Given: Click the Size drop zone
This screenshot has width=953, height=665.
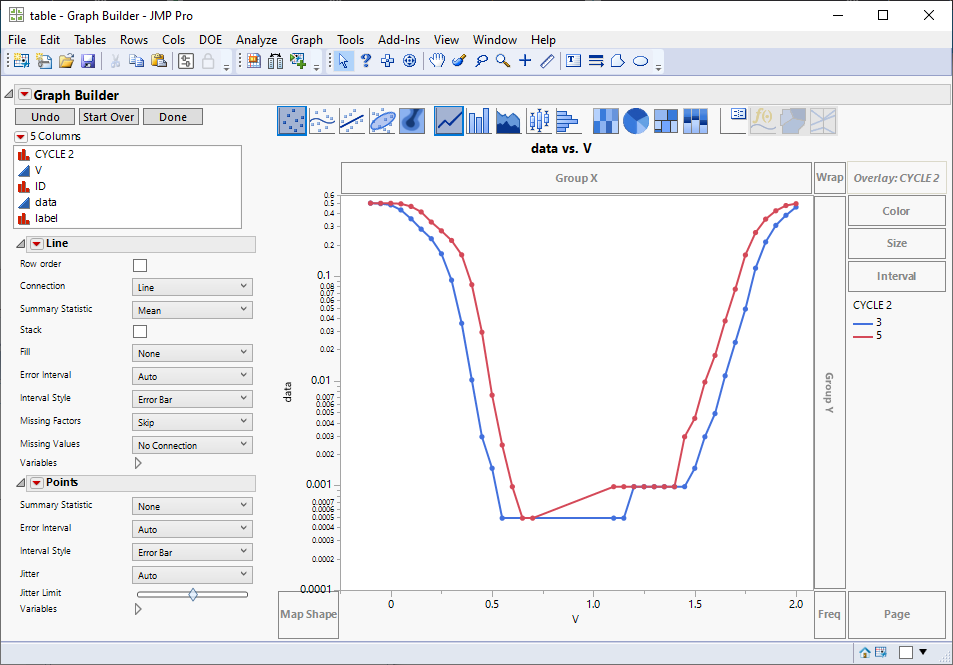Looking at the screenshot, I should (896, 243).
